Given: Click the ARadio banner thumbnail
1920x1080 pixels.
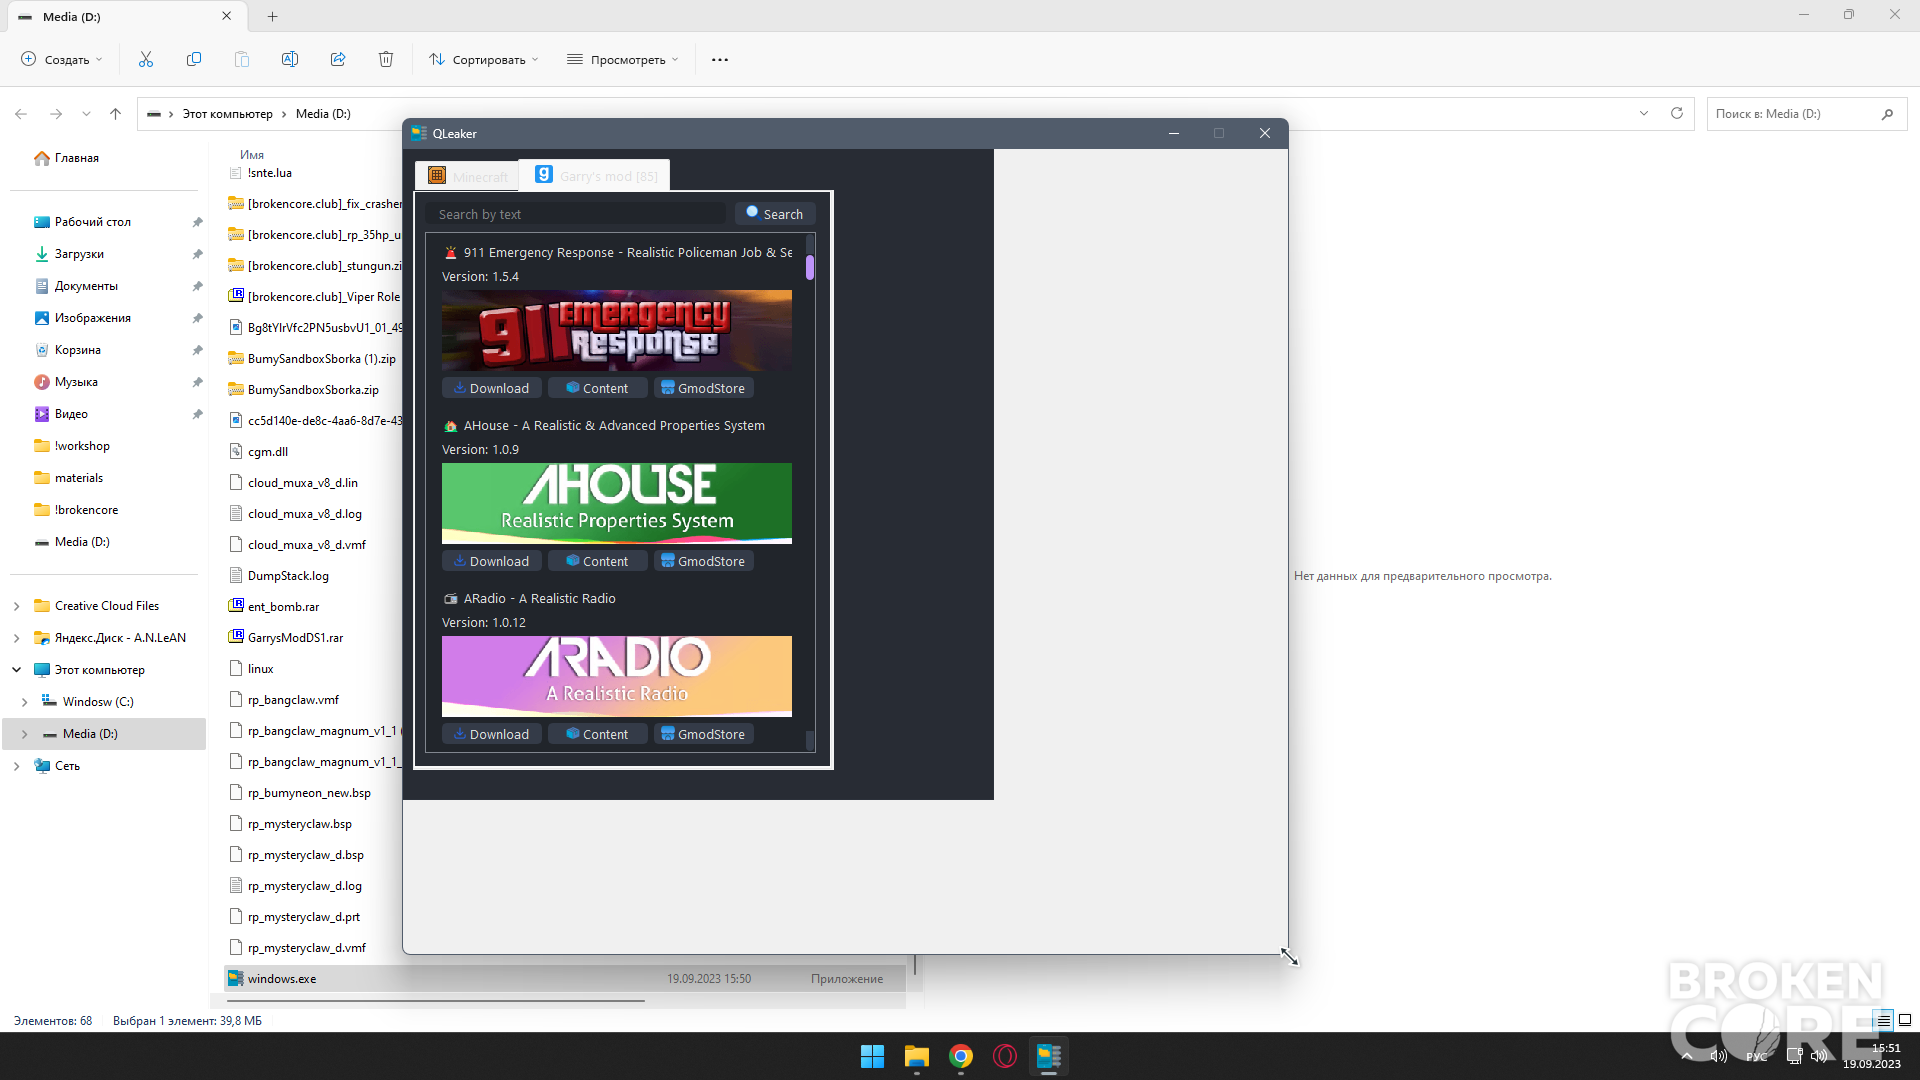Looking at the screenshot, I should click(x=617, y=676).
